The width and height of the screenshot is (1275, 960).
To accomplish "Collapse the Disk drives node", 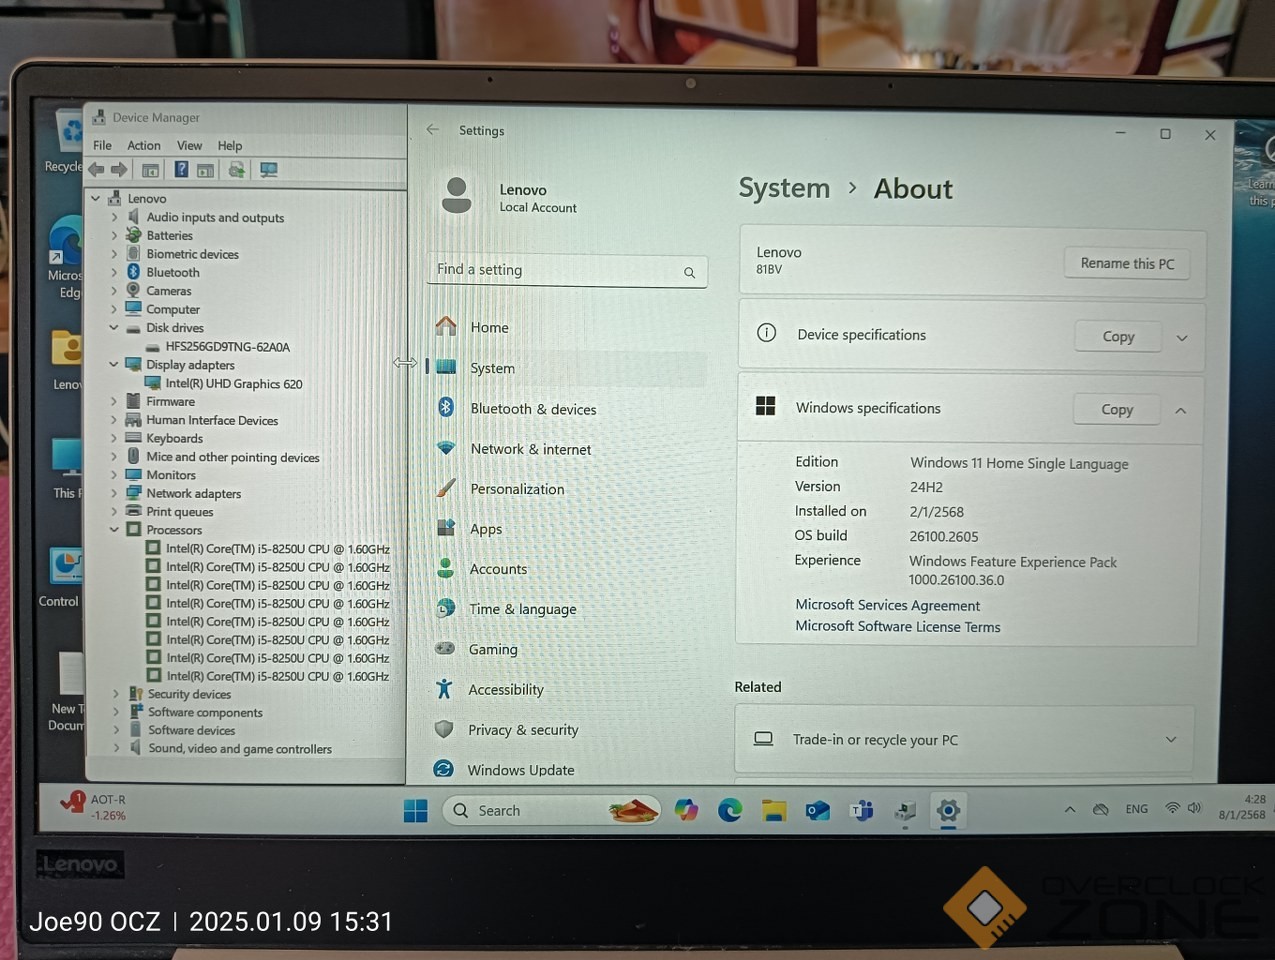I will [114, 328].
